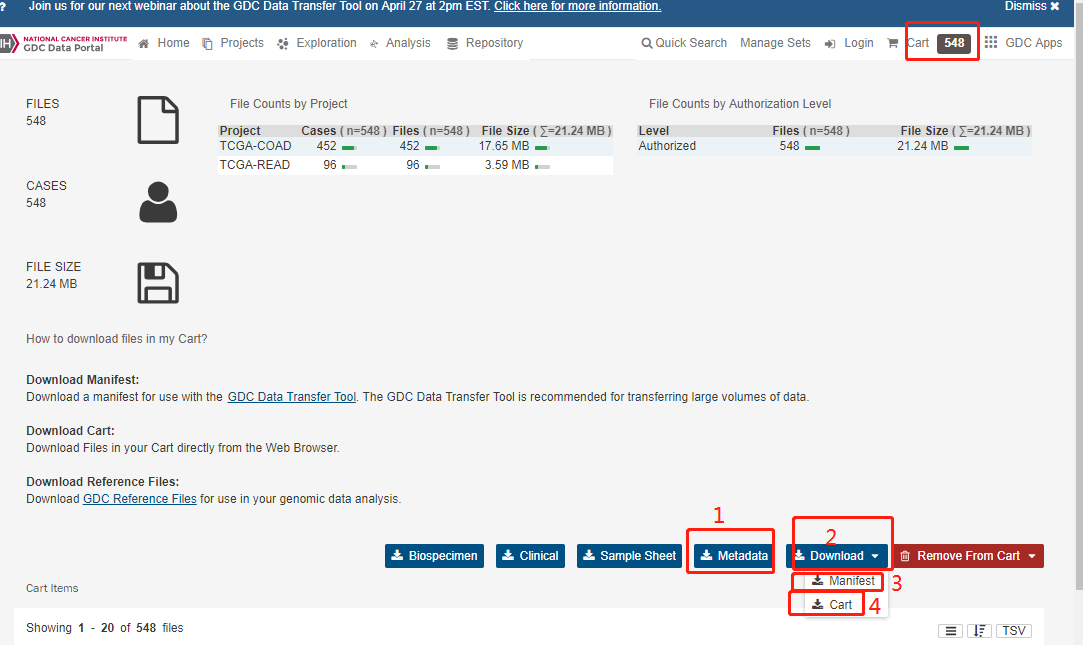Image resolution: width=1083 pixels, height=645 pixels.
Task: Download the Biospecimen data
Action: [434, 556]
